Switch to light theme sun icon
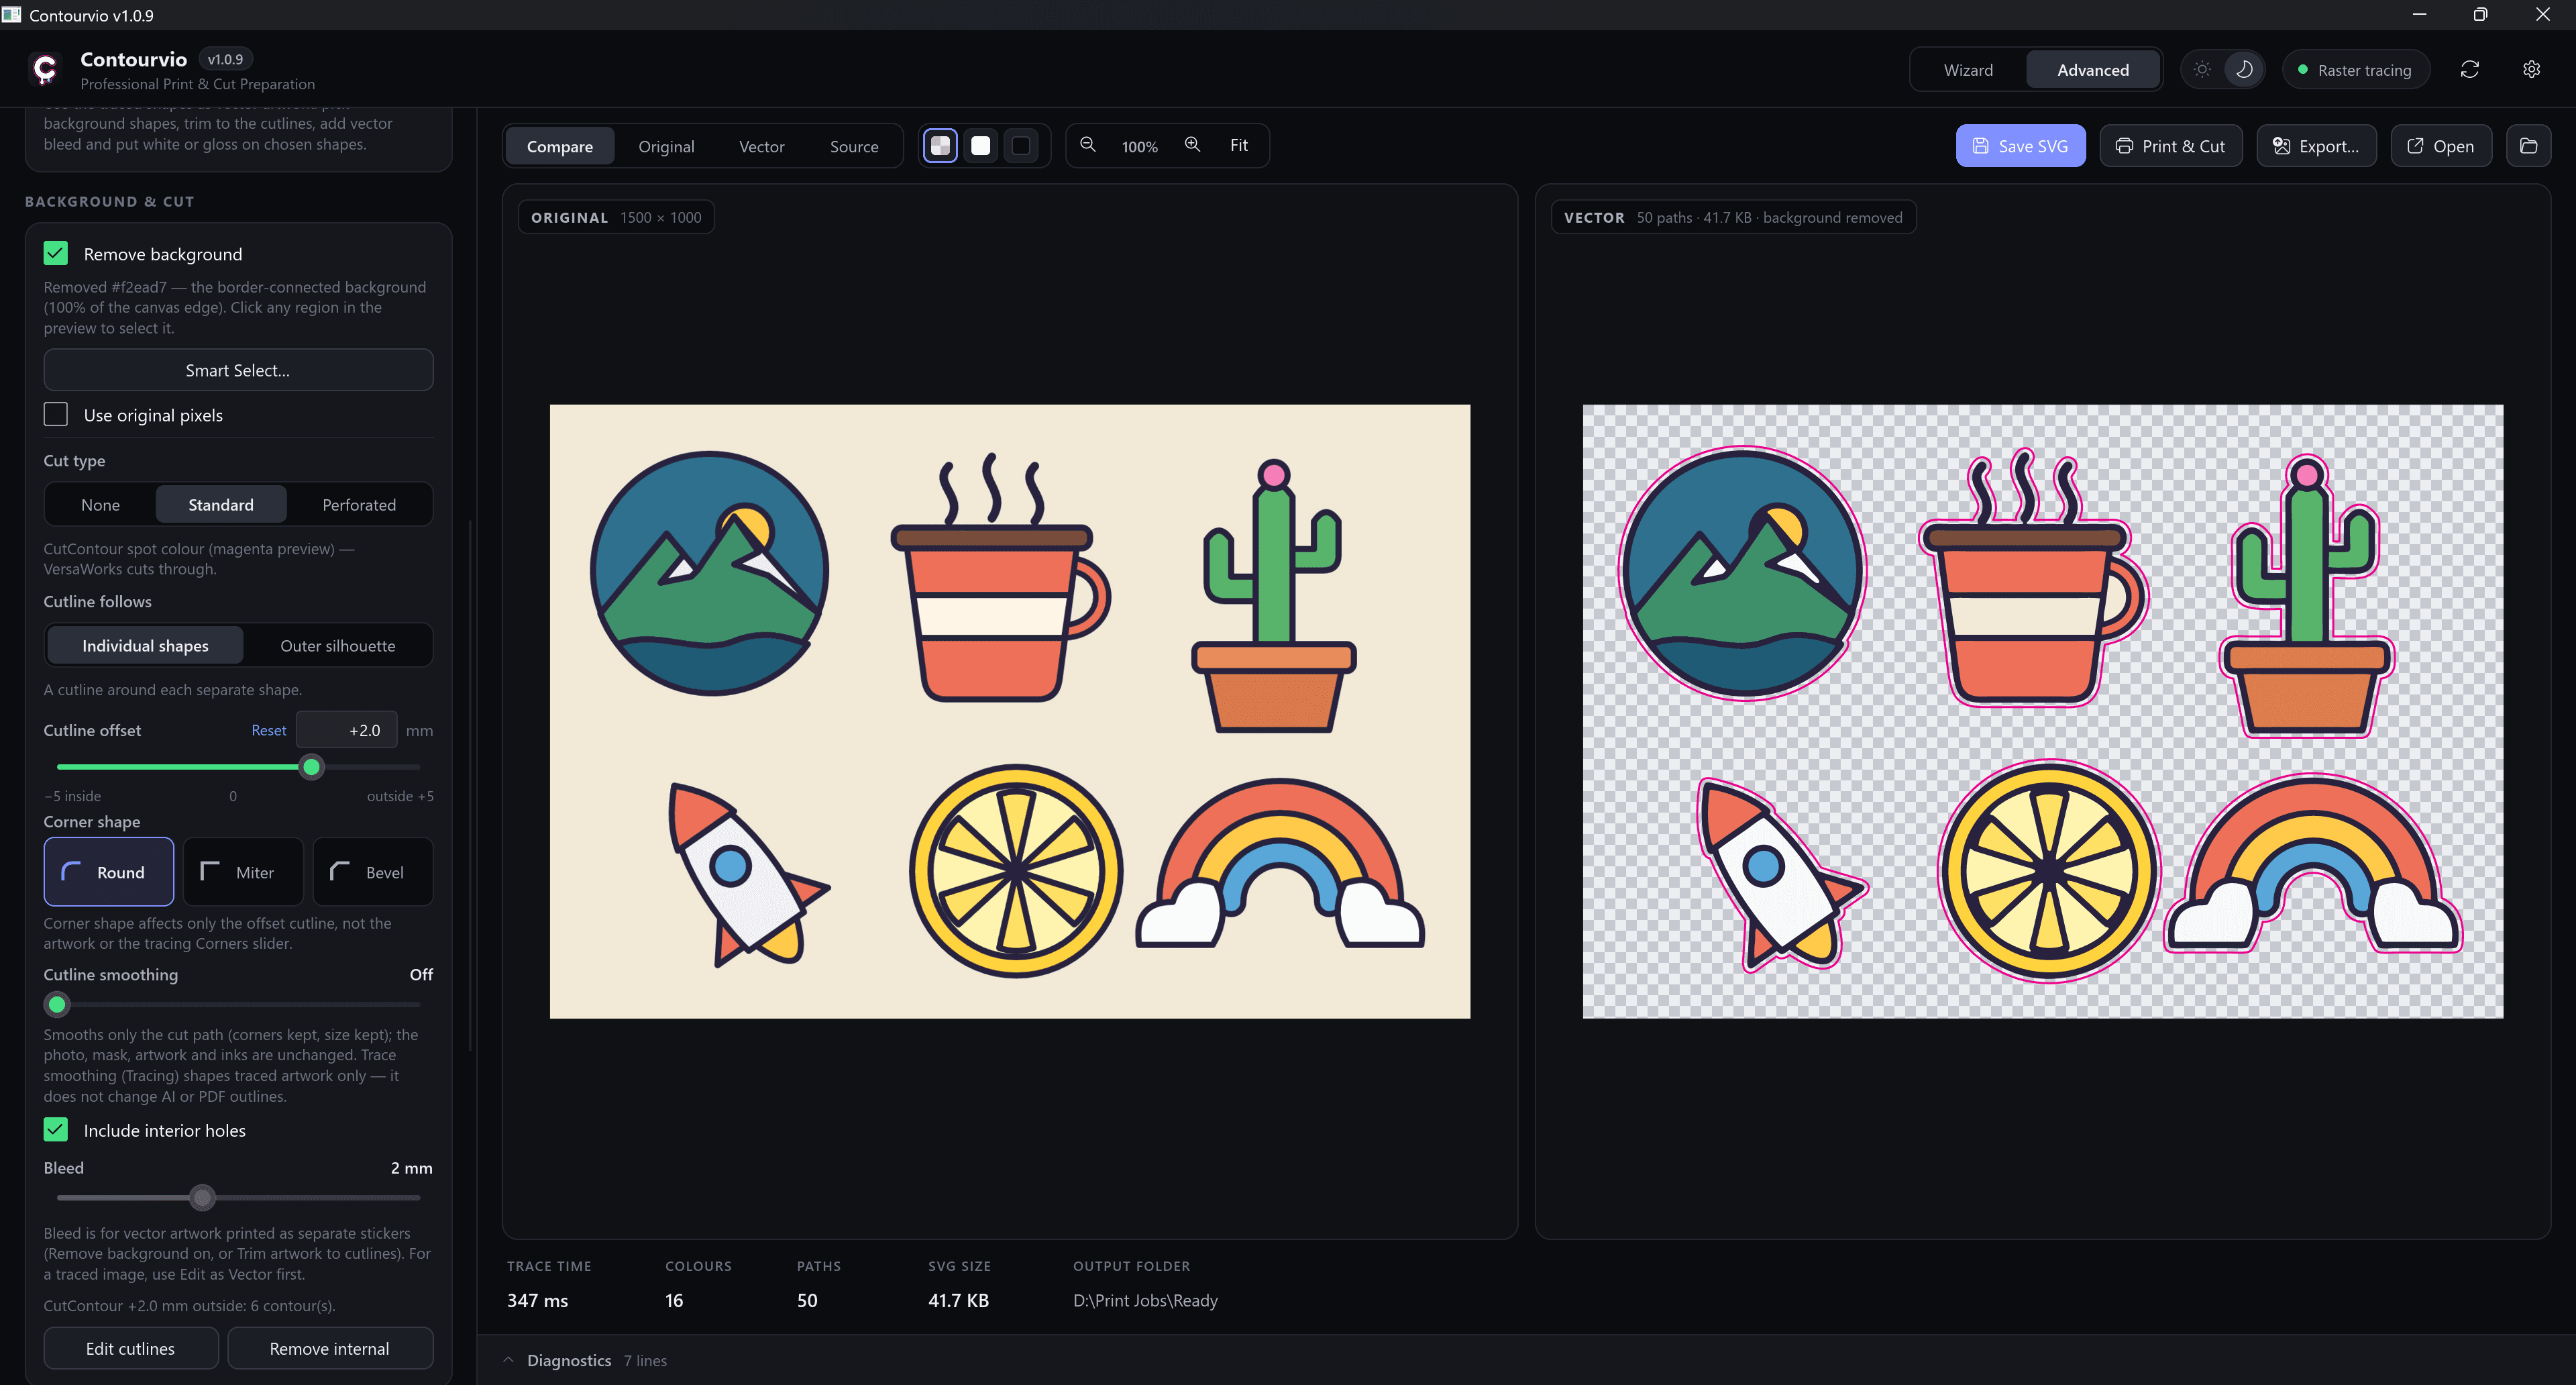This screenshot has width=2576, height=1385. (2202, 70)
